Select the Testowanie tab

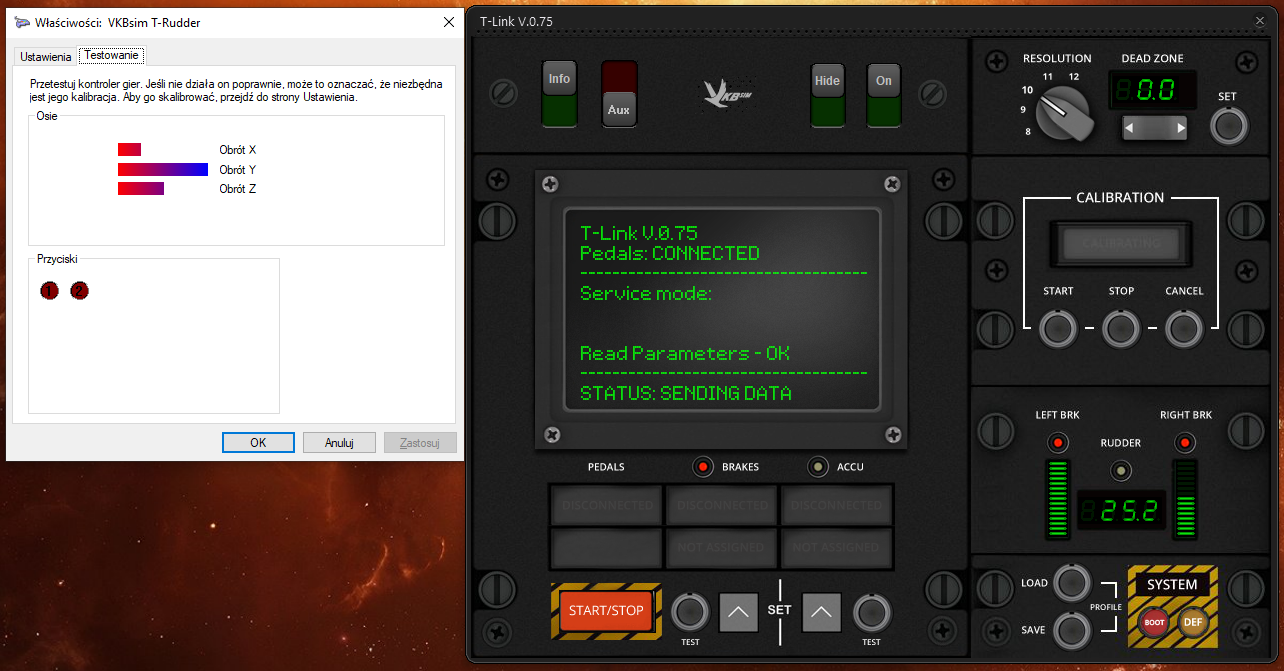click(112, 55)
